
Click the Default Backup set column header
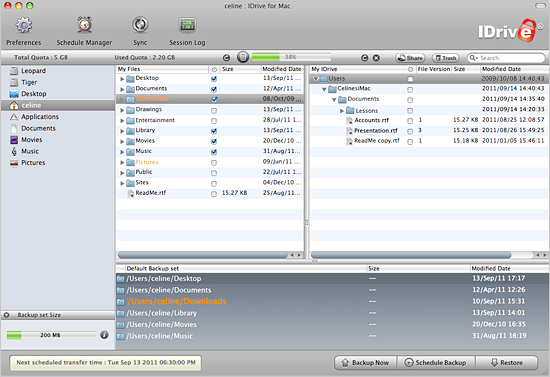pyautogui.click(x=246, y=269)
